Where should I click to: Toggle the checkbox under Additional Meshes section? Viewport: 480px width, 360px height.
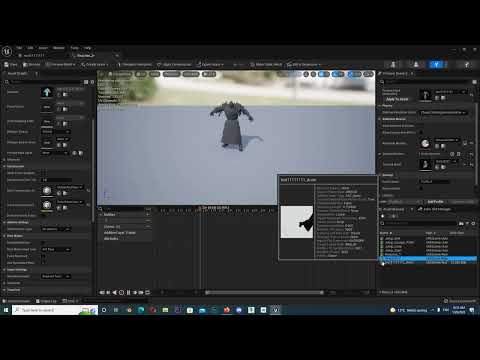pos(421,132)
